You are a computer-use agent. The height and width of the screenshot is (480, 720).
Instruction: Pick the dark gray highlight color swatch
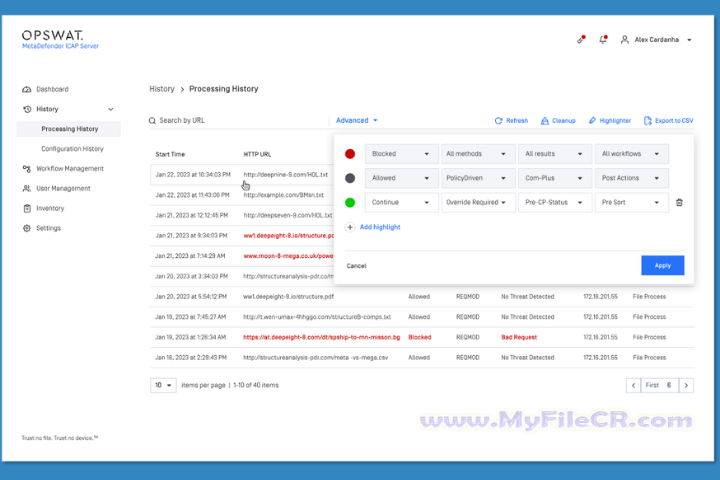pyautogui.click(x=350, y=178)
